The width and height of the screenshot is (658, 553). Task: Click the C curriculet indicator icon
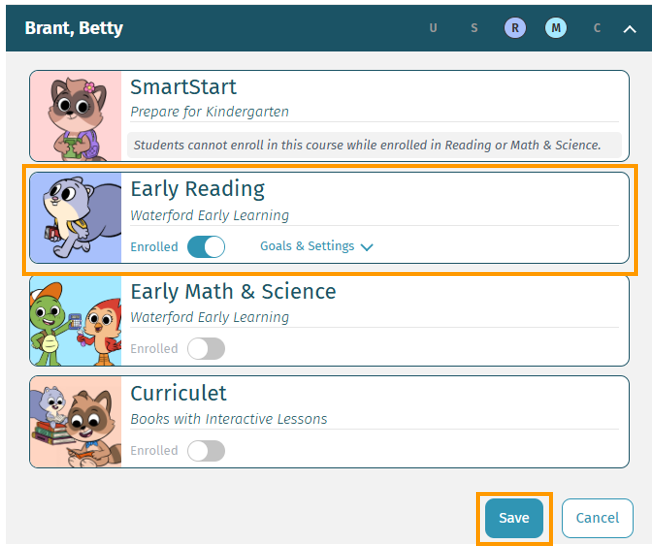[x=597, y=28]
